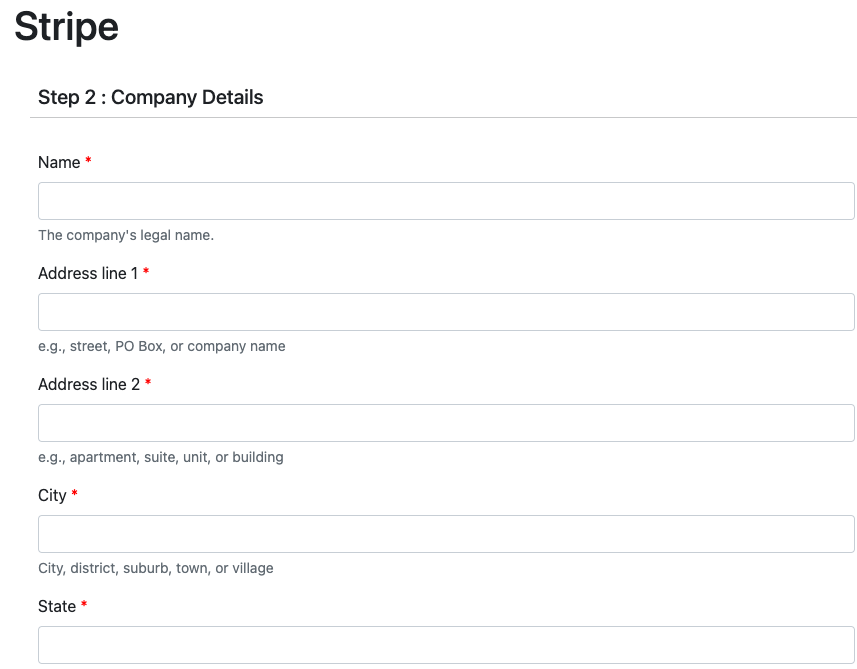Image resolution: width=857 pixels, height=669 pixels.
Task: Click the "City, district, suburb, town, or village" hint
Action: (156, 568)
